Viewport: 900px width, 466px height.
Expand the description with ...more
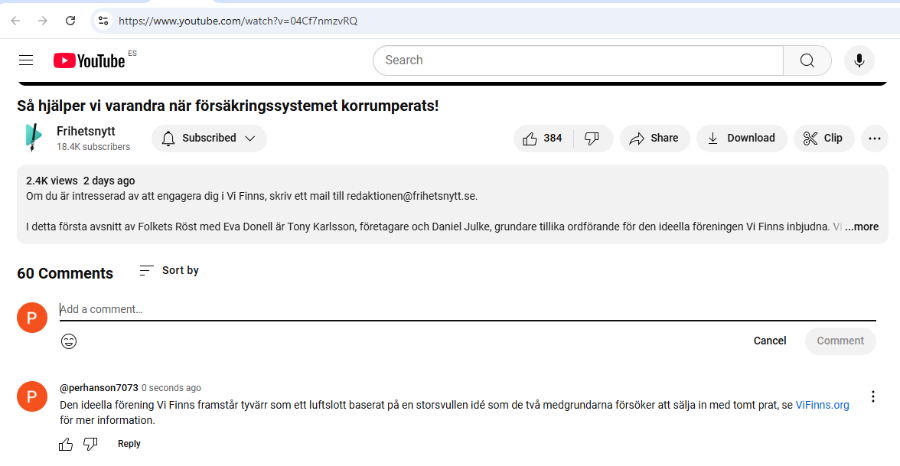pyautogui.click(x=861, y=227)
